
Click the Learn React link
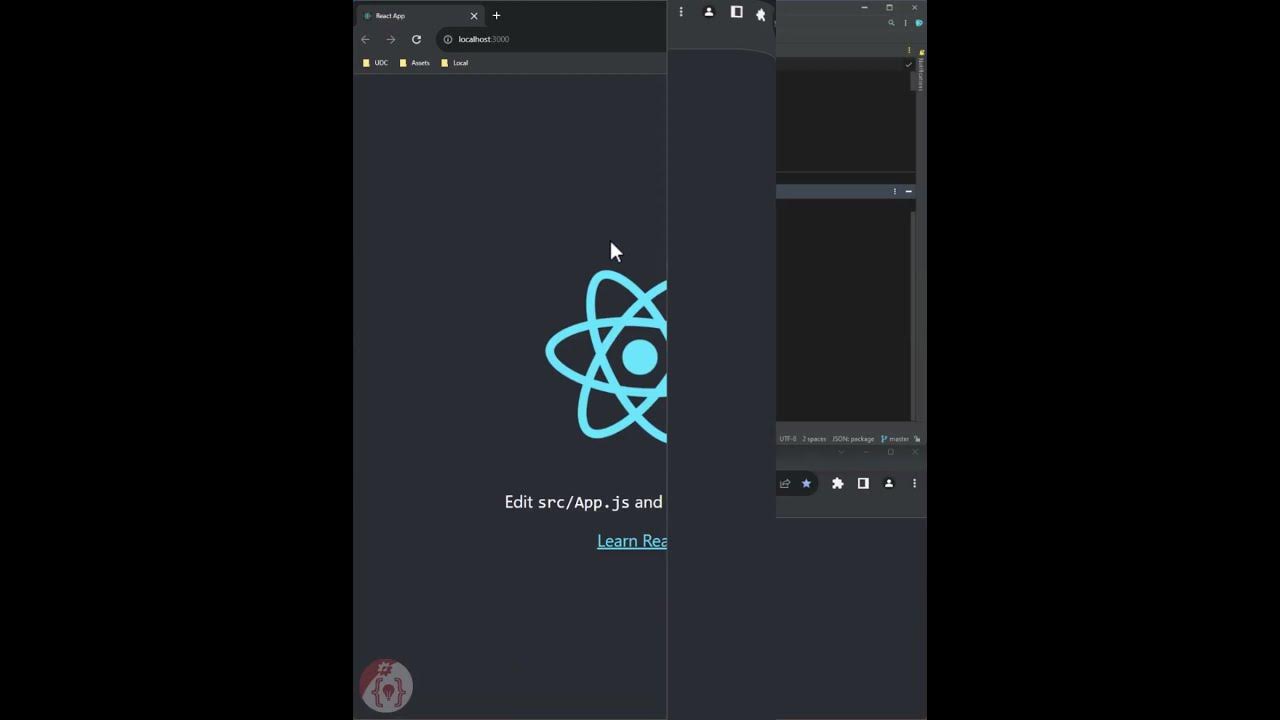pos(632,541)
